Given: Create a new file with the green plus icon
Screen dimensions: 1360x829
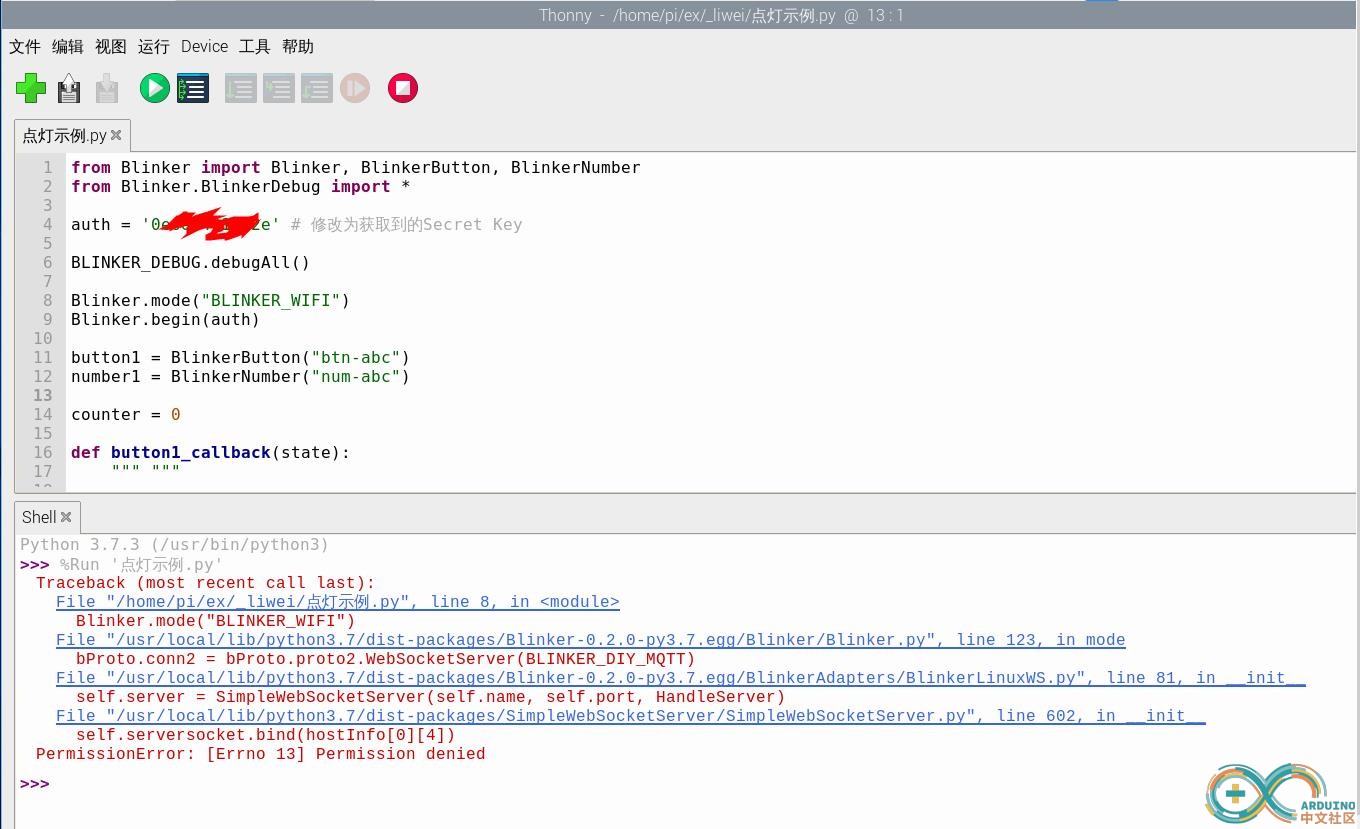Looking at the screenshot, I should tap(31, 88).
